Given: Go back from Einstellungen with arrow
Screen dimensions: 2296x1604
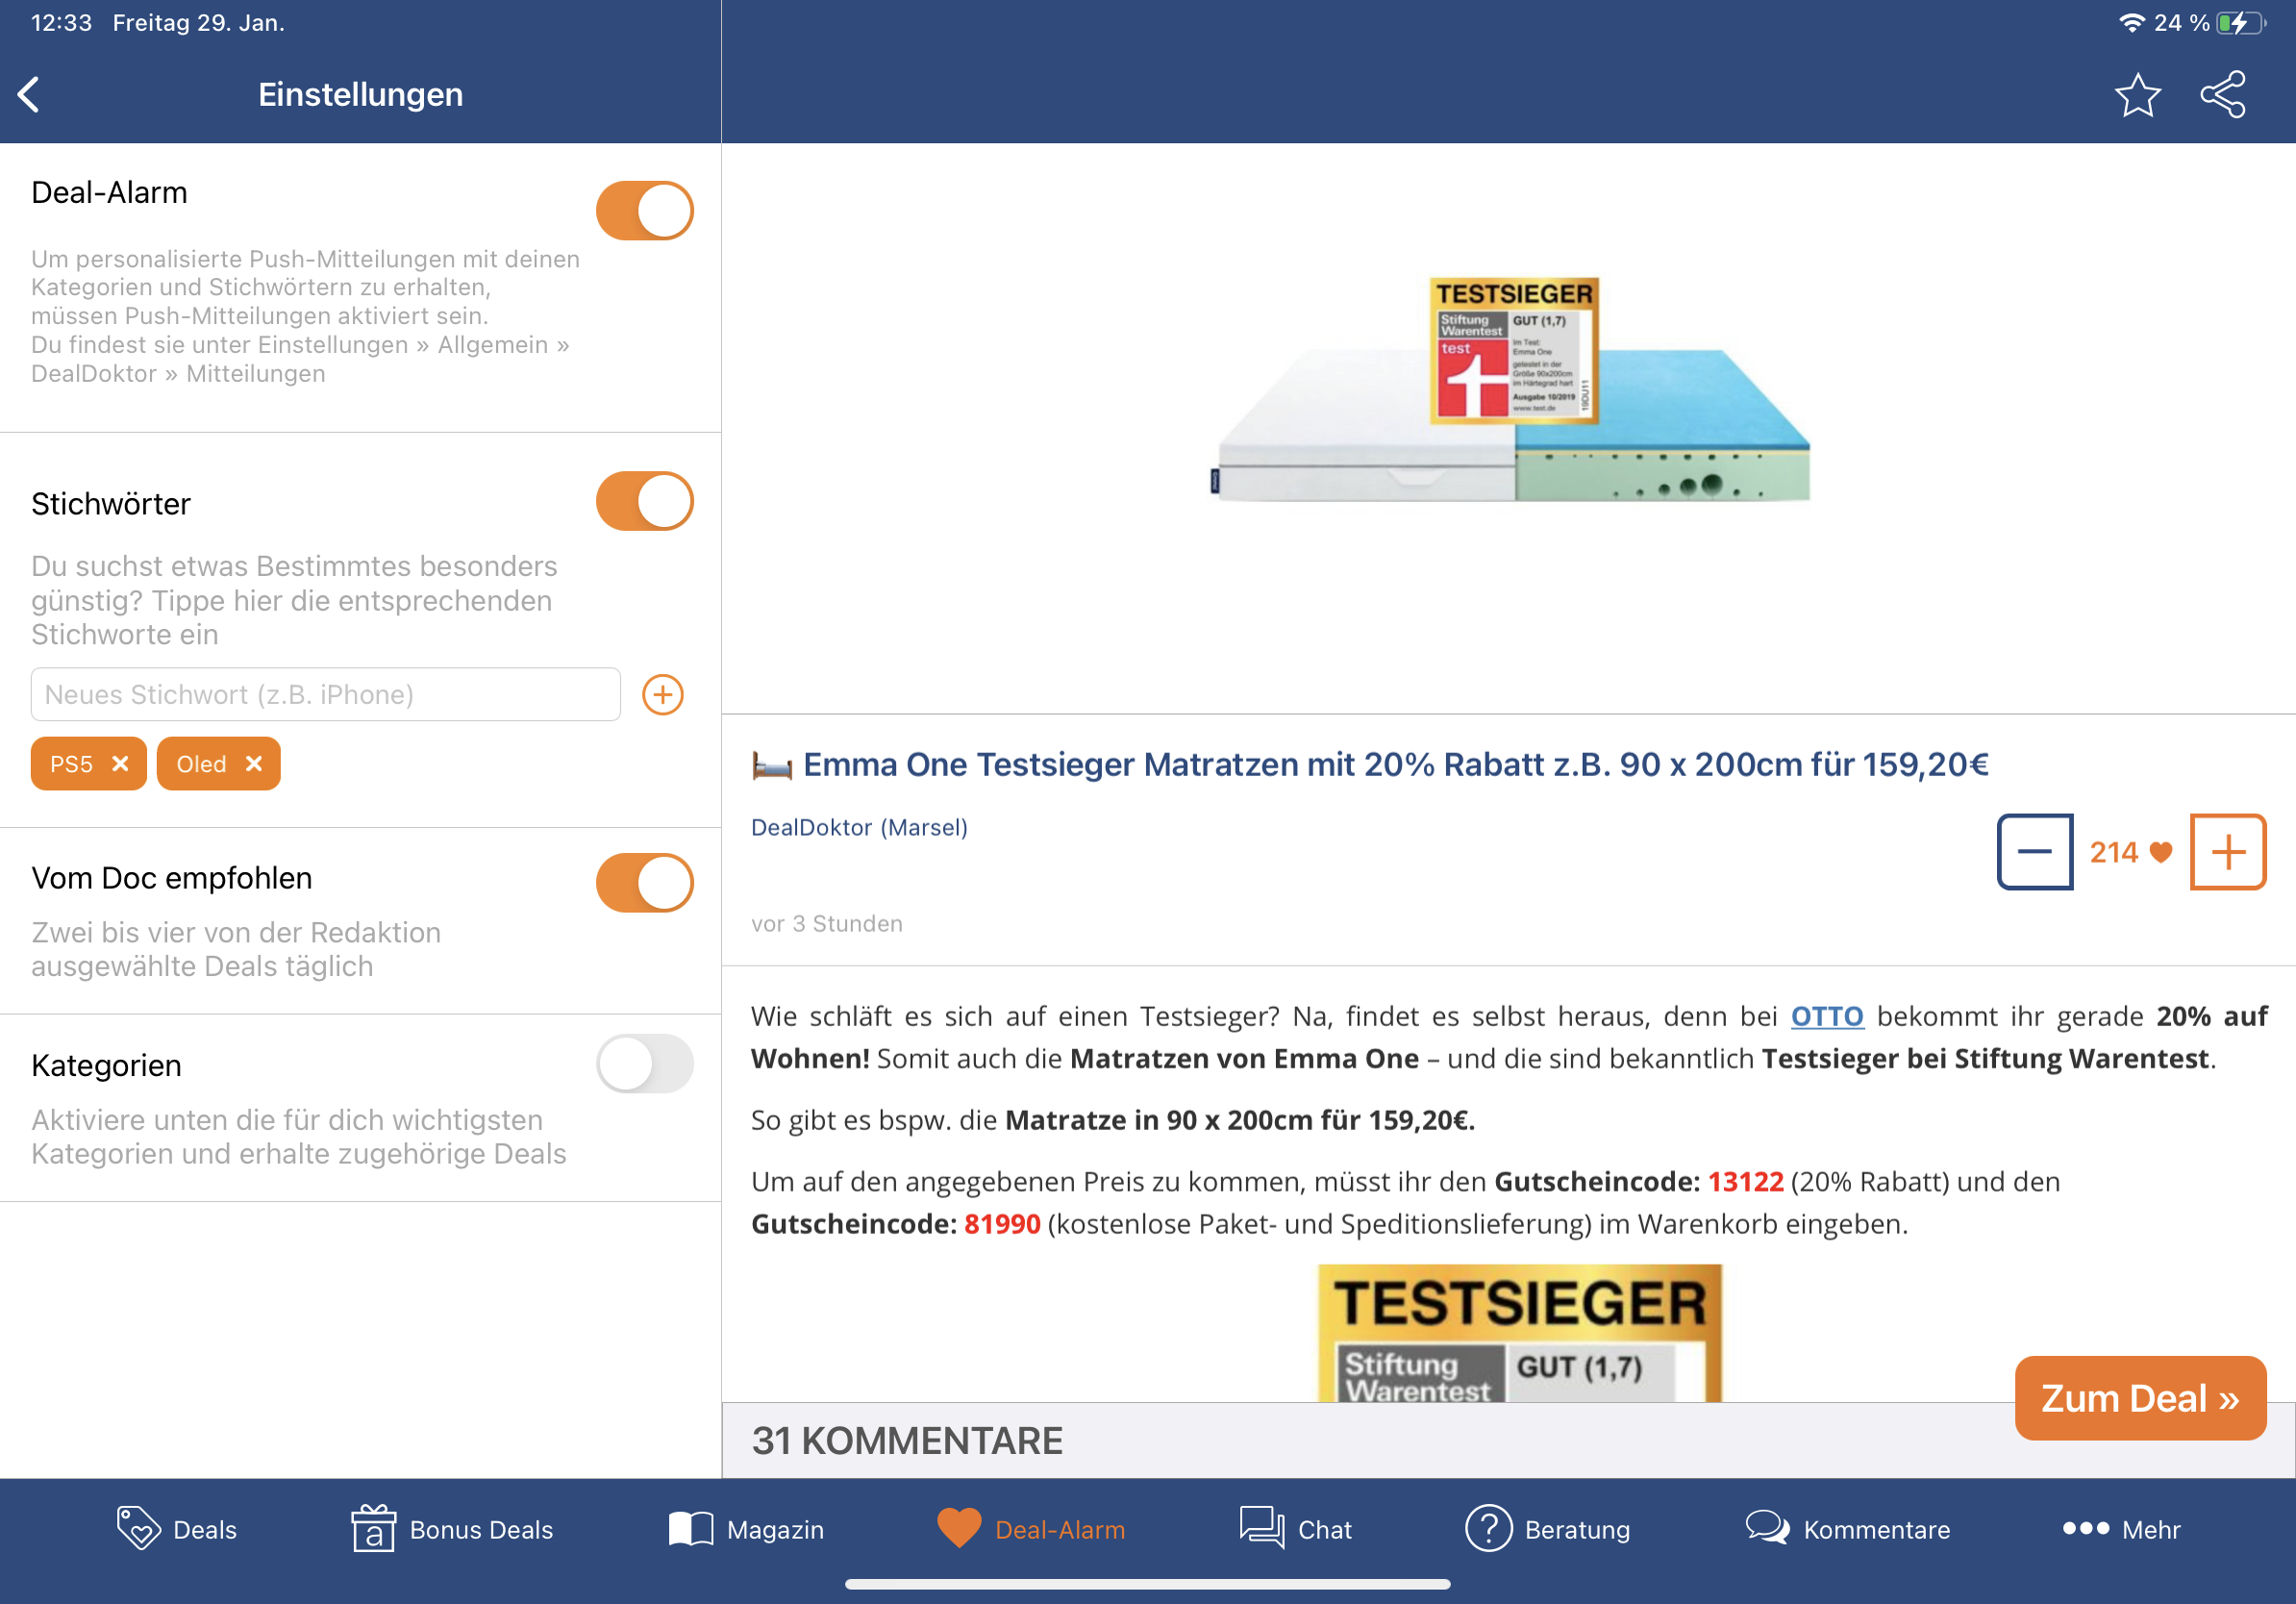Looking at the screenshot, I should 30,95.
